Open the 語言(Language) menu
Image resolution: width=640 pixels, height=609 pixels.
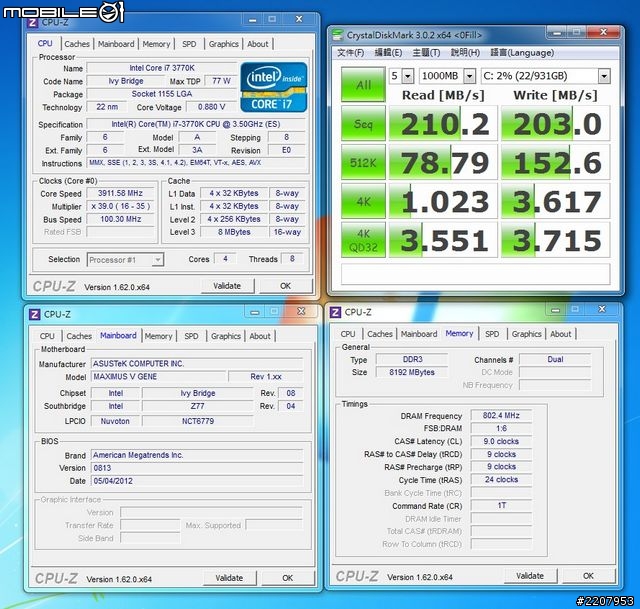pos(522,53)
